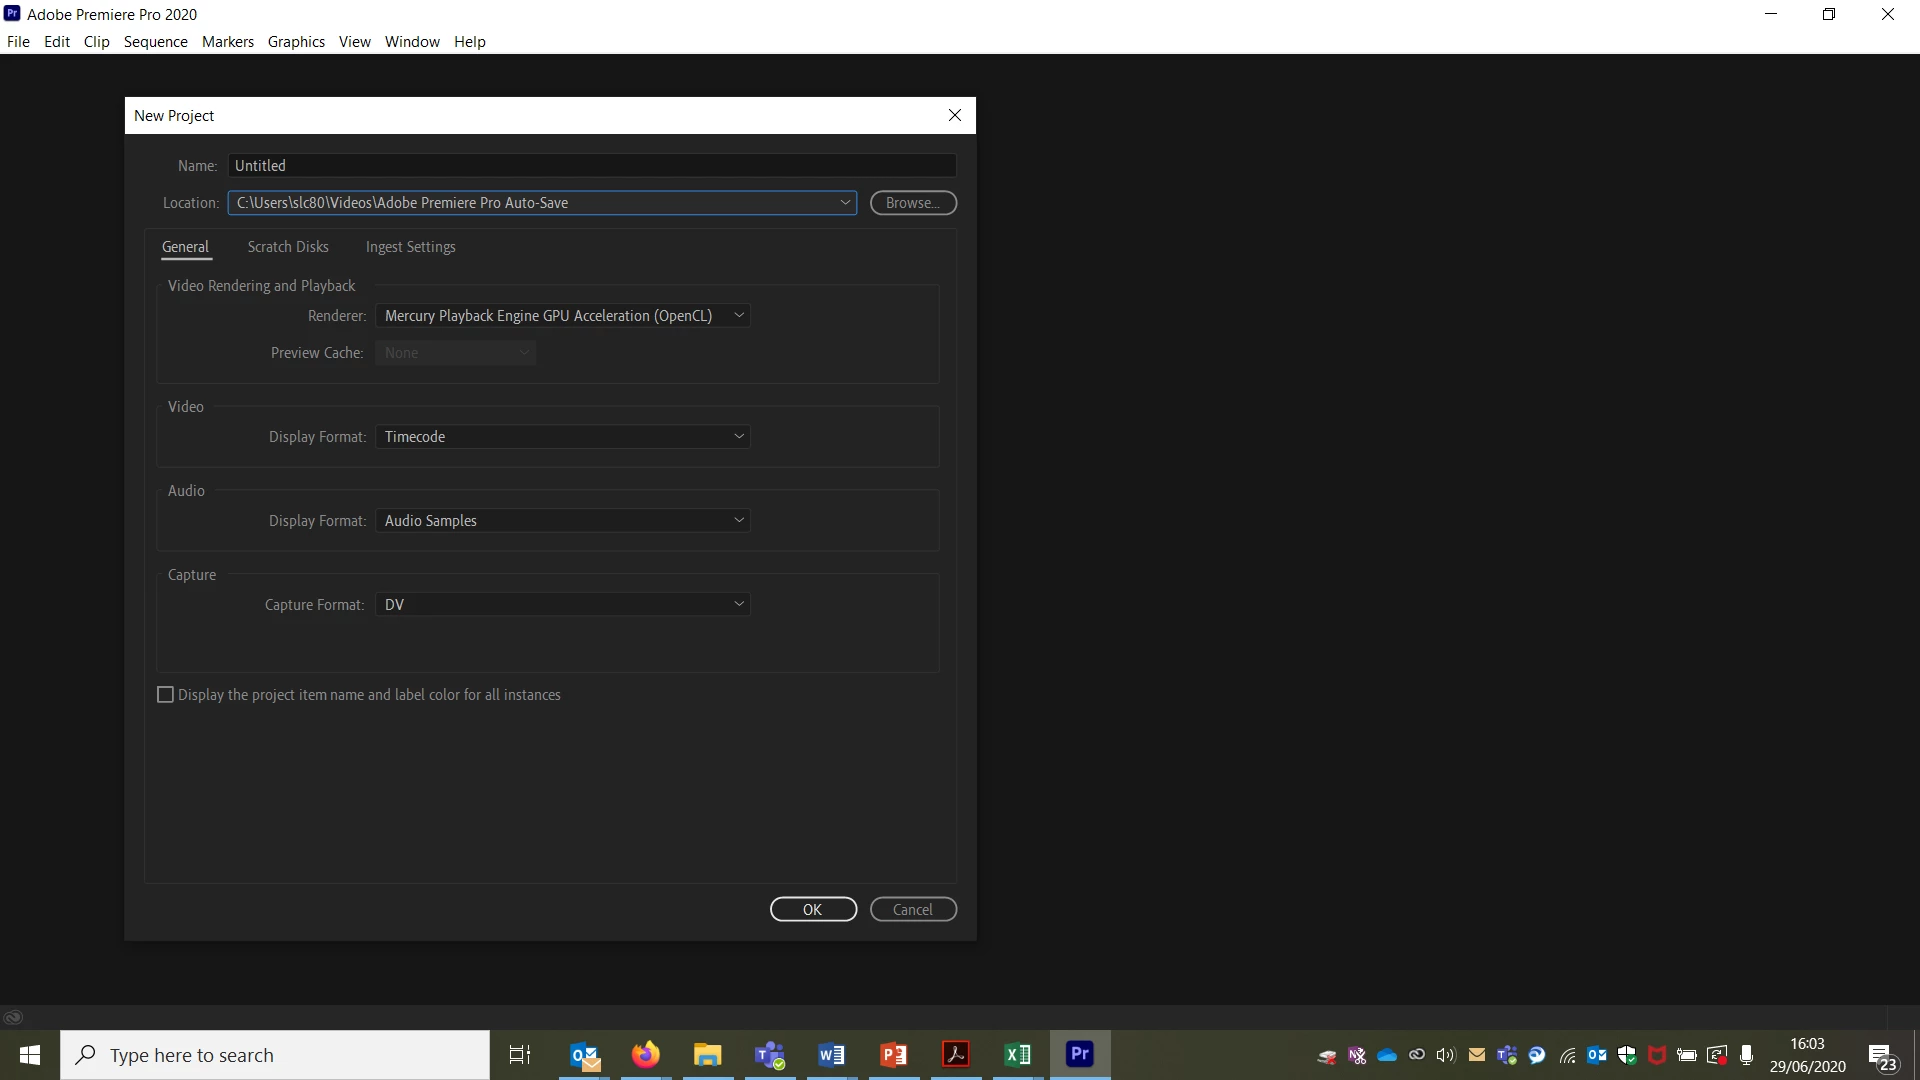Open Firefox from the taskbar
The width and height of the screenshot is (1920, 1080).
(x=646, y=1054)
